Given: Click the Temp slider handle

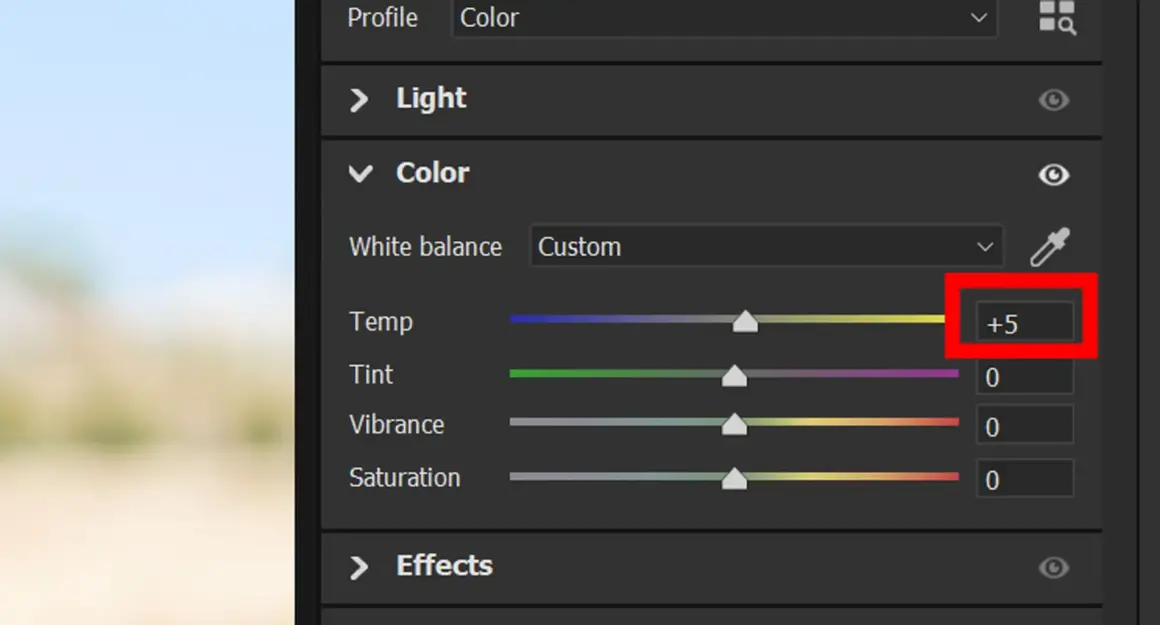Looking at the screenshot, I should pyautogui.click(x=745, y=321).
